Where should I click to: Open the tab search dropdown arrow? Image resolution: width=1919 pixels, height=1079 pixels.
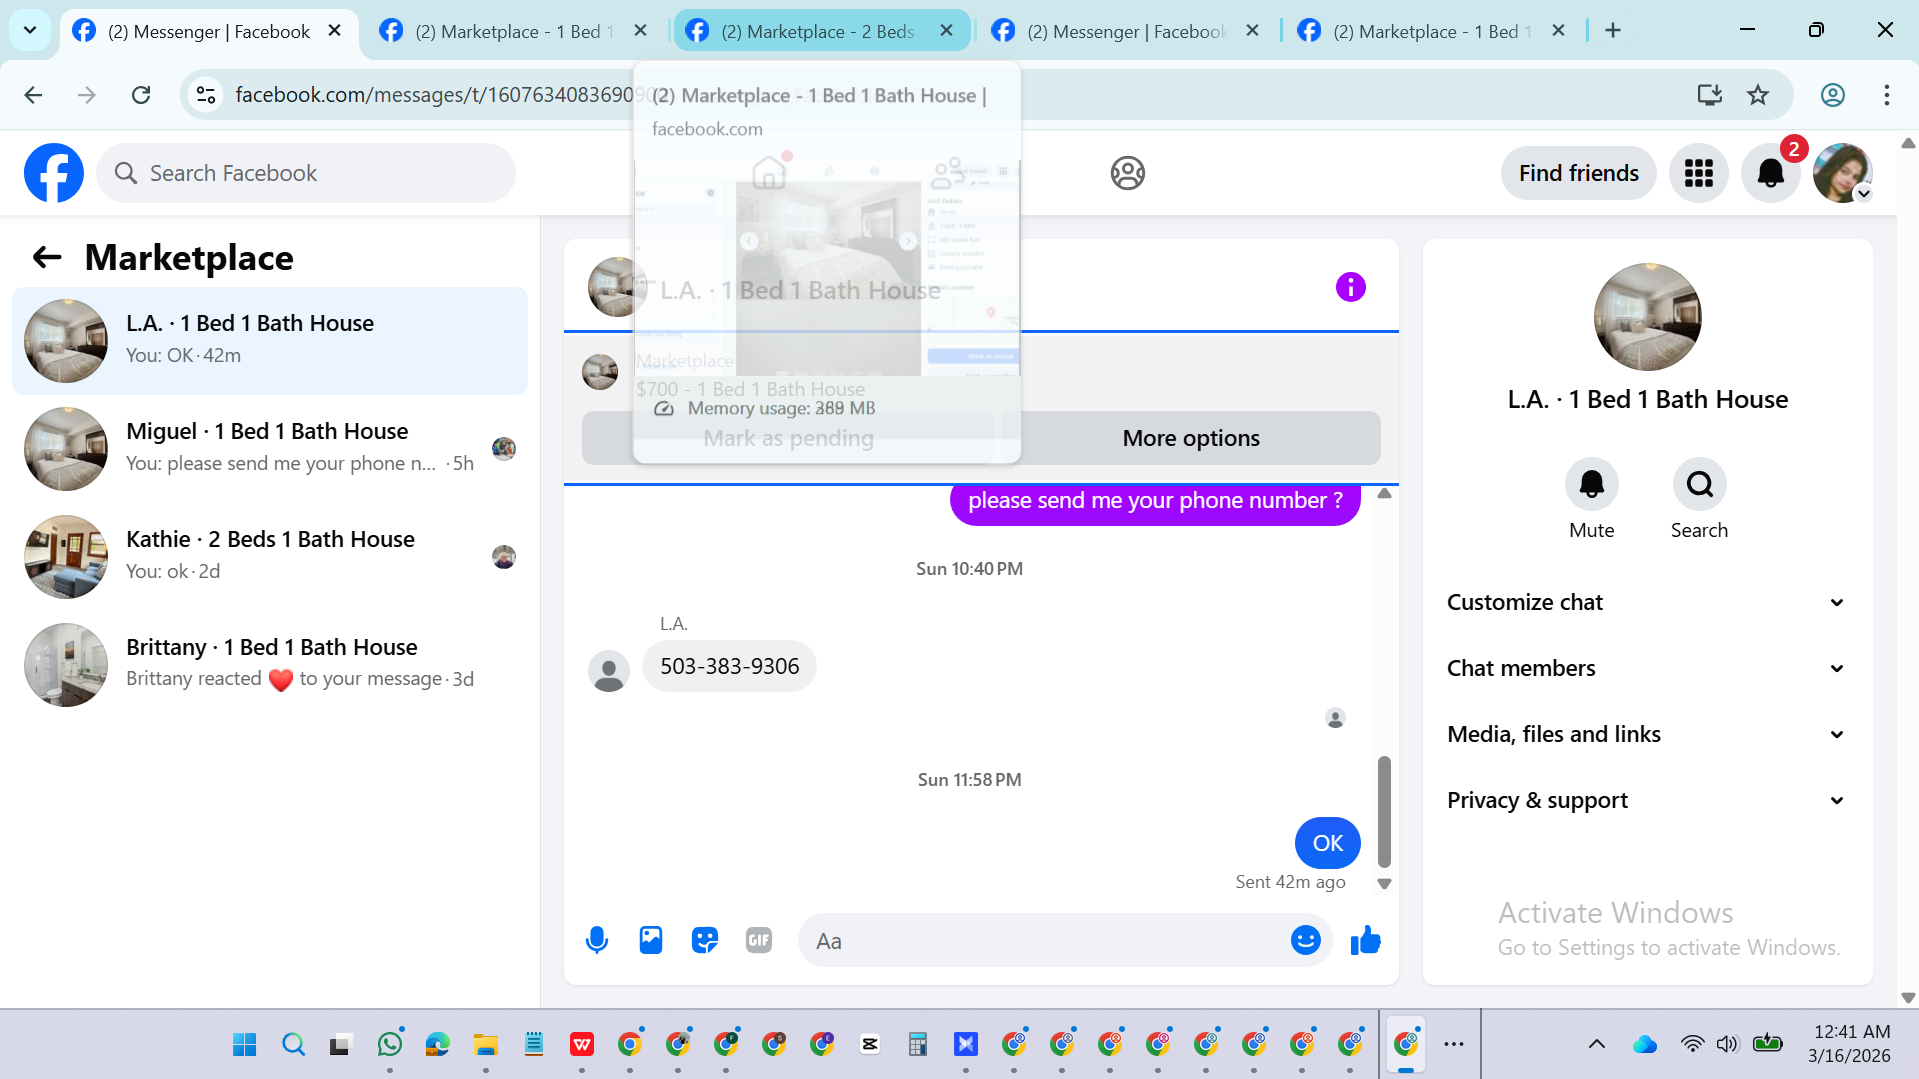[30, 30]
